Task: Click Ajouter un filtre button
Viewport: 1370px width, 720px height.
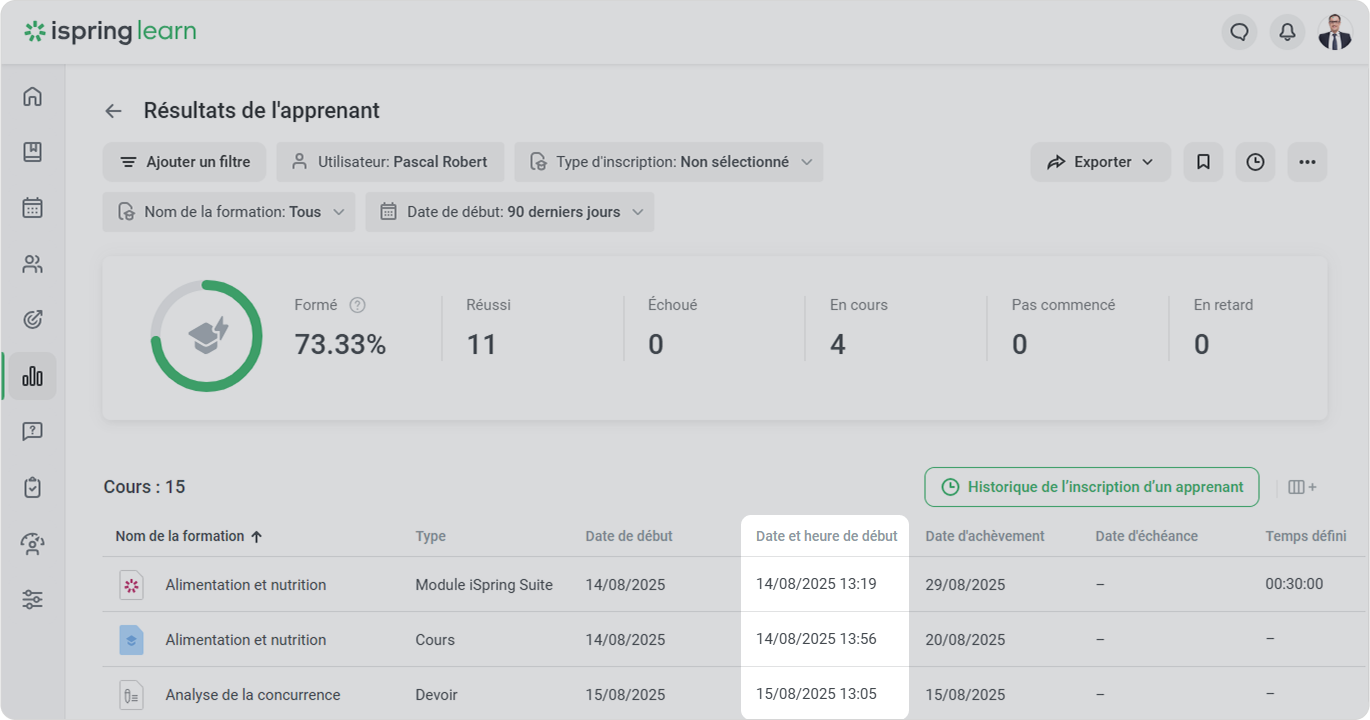Action: pyautogui.click(x=184, y=162)
